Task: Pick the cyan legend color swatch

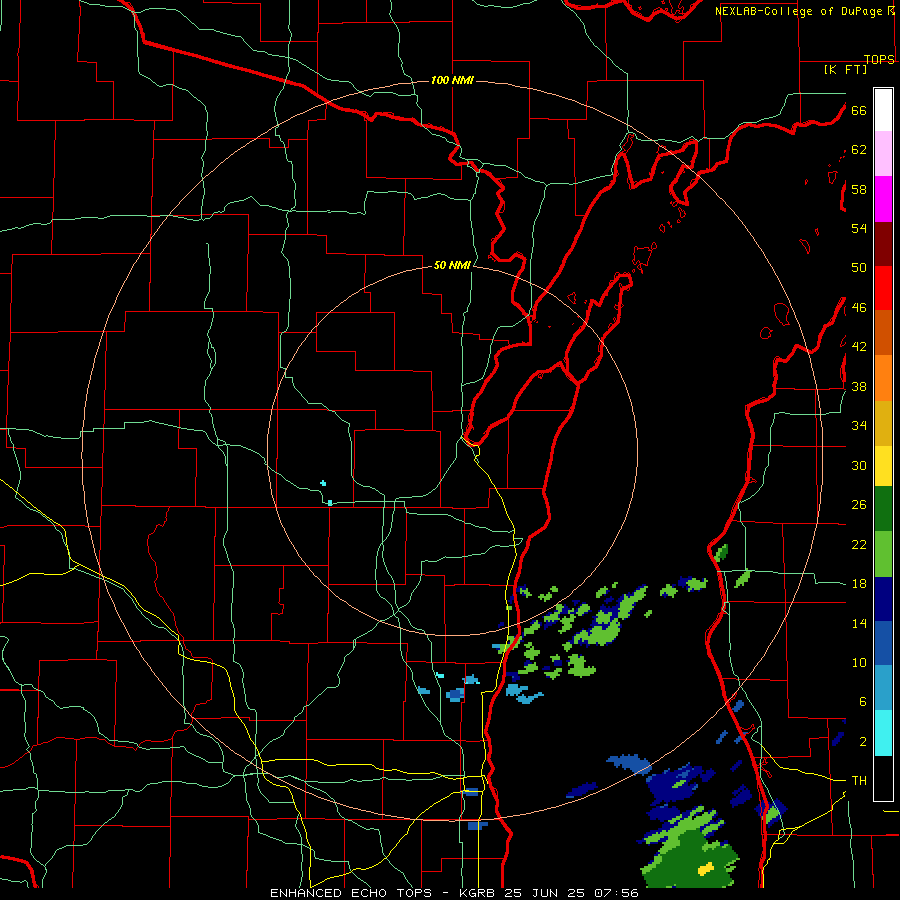Action: [x=883, y=733]
